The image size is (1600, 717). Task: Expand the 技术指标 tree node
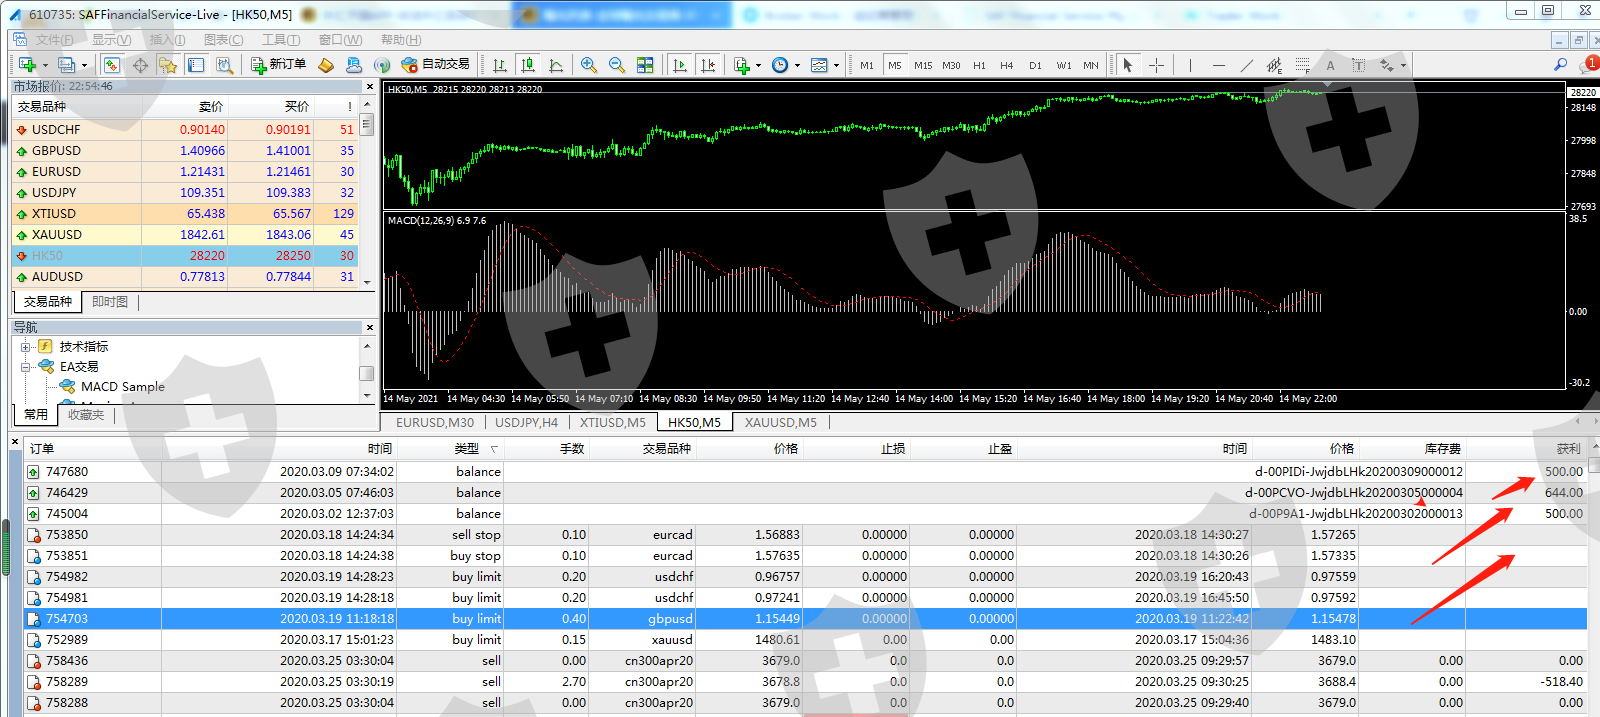(26, 347)
